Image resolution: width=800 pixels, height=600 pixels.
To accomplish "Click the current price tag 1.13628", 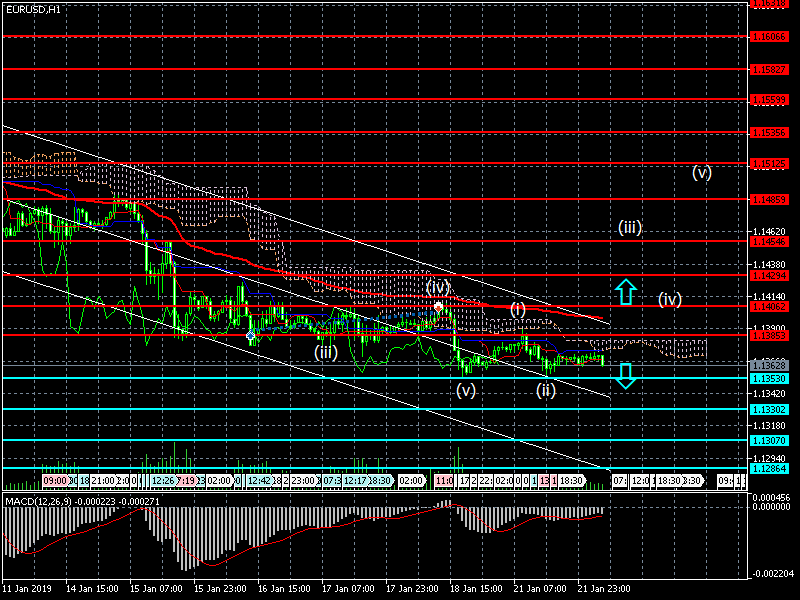I will click(773, 366).
